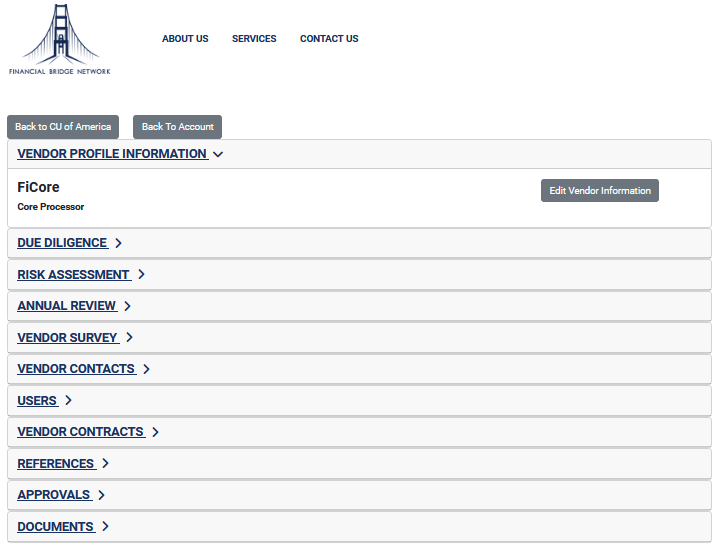The width and height of the screenshot is (717, 544).
Task: Go back to CU of America
Action: pos(63,127)
